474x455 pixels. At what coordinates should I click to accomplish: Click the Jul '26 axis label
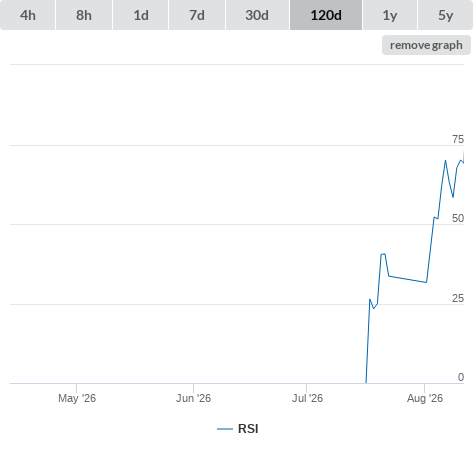tap(307, 398)
